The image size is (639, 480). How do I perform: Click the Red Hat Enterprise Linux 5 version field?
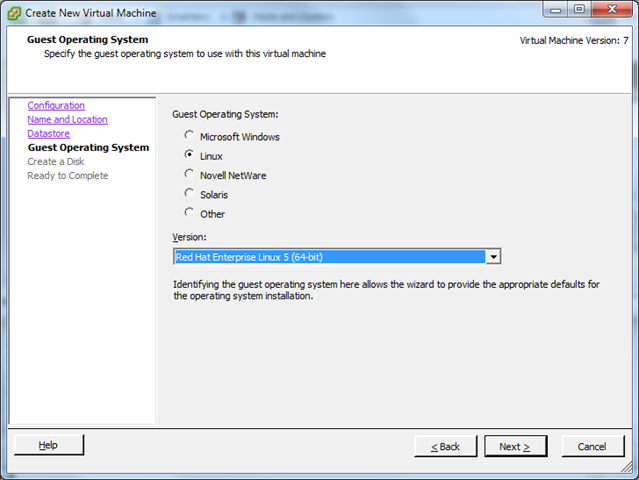[x=328, y=257]
